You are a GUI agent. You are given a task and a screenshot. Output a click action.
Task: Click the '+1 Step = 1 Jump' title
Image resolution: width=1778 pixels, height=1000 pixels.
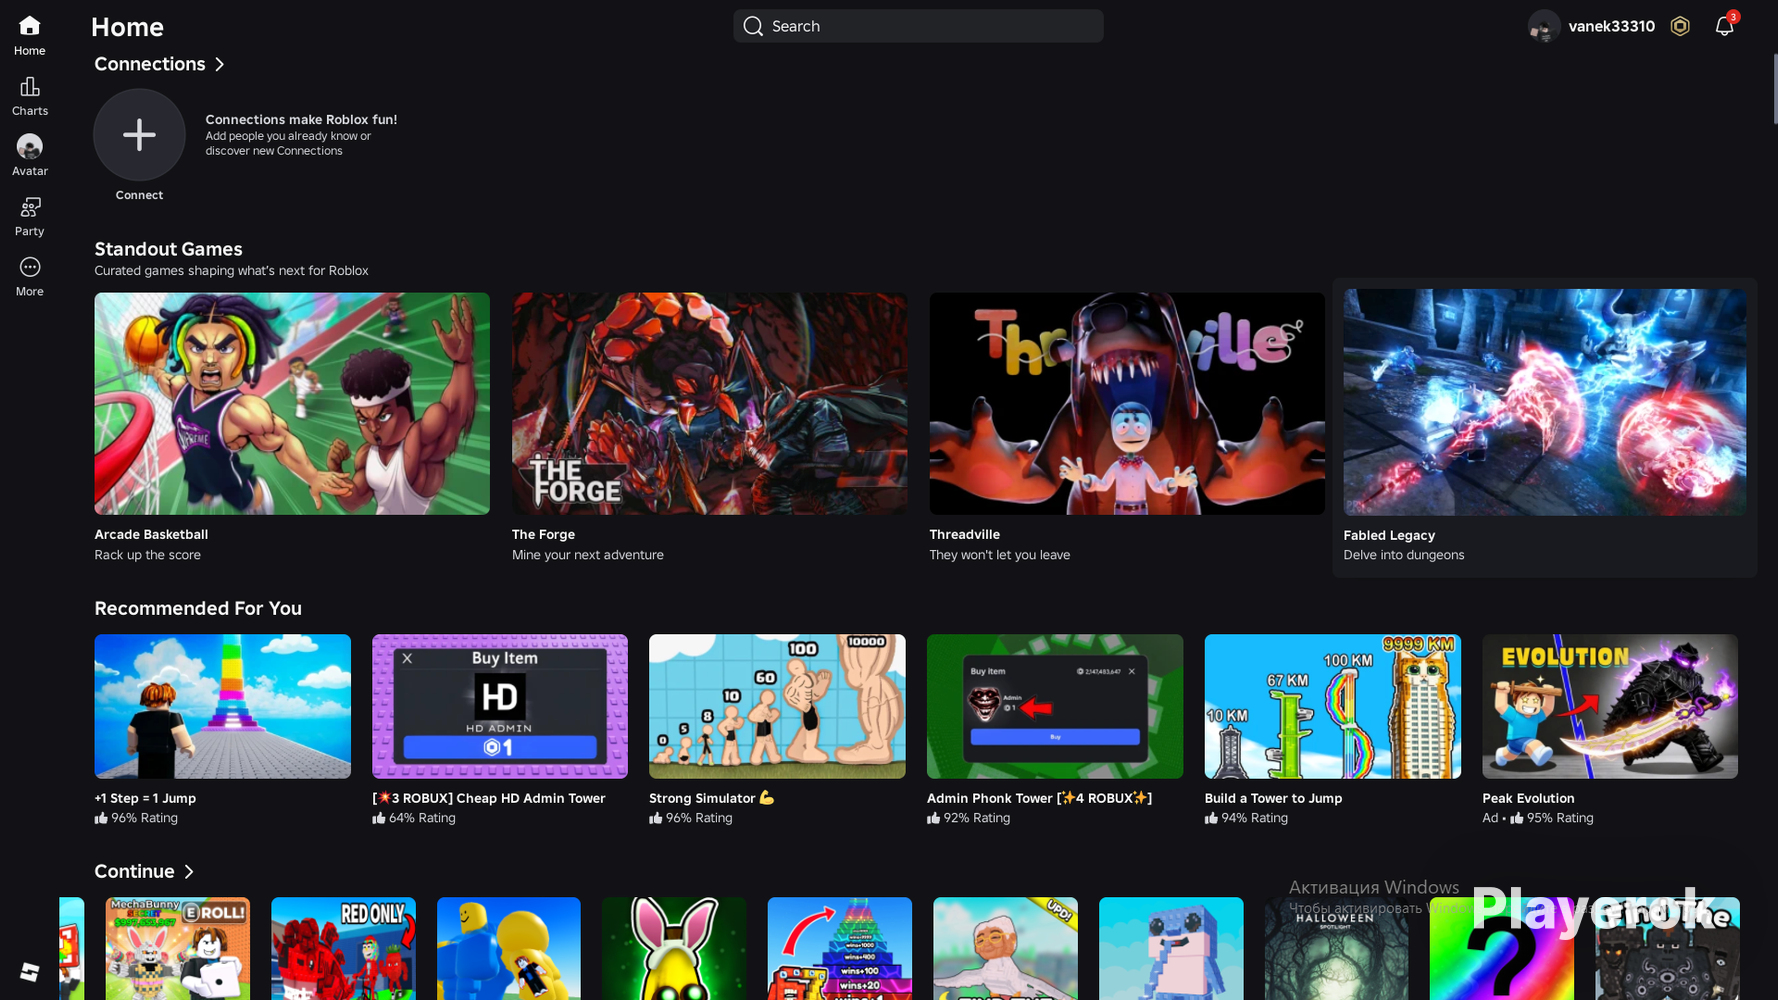tap(145, 798)
